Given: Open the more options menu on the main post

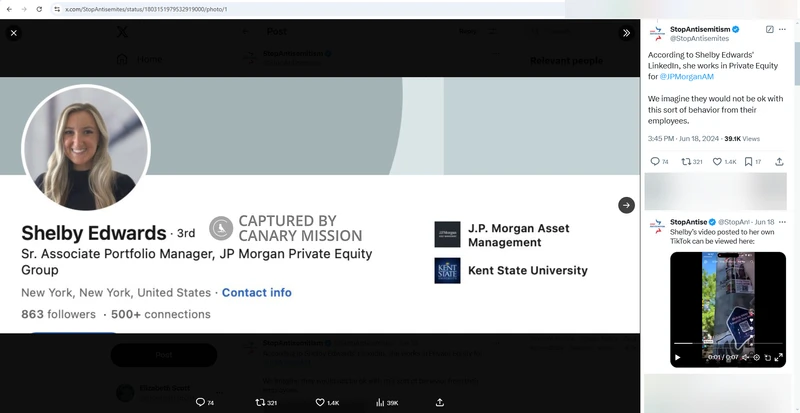Looking at the screenshot, I should pyautogui.click(x=782, y=30).
